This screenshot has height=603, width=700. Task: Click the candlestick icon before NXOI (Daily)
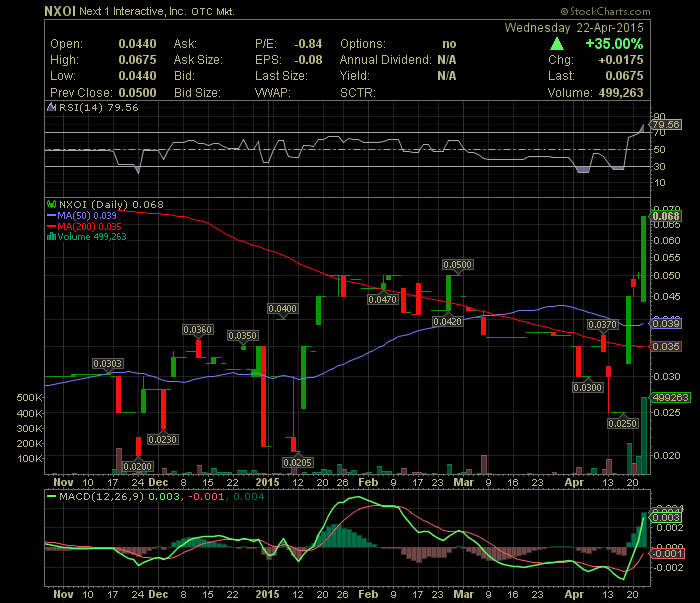(x=51, y=204)
